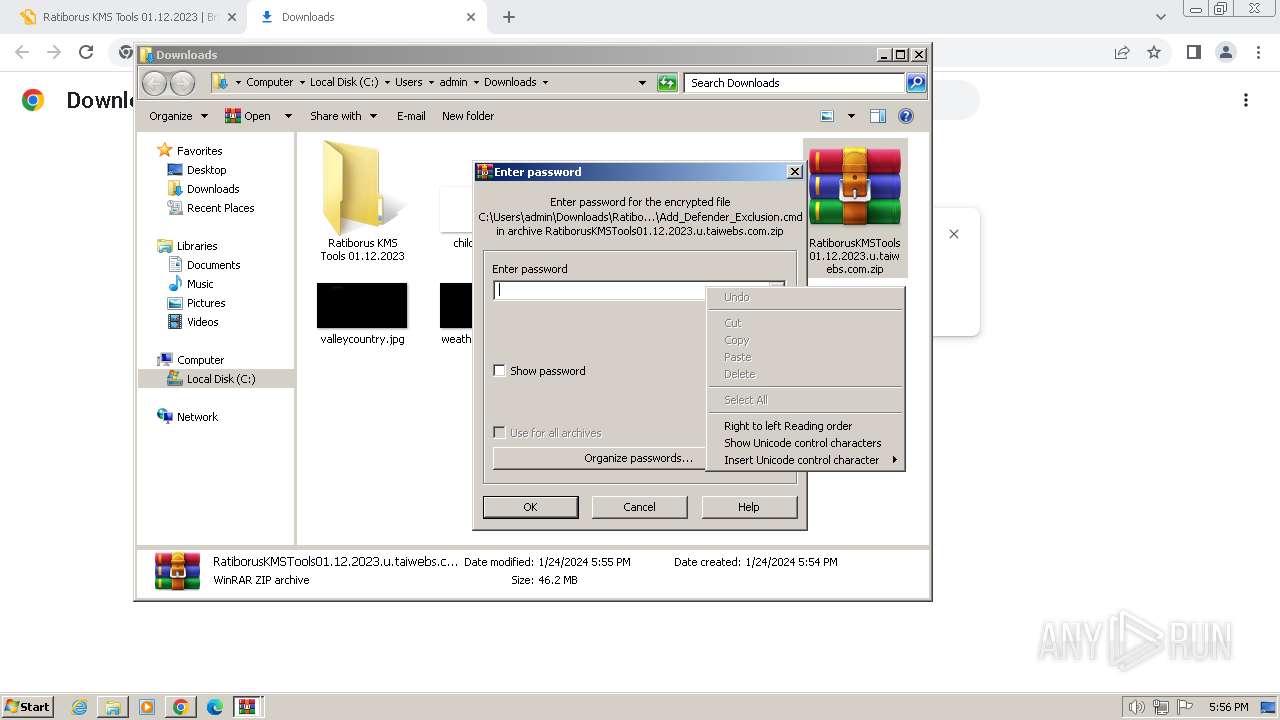Open the volume control in system tray
This screenshot has height=720, width=1280.
click(x=1137, y=707)
